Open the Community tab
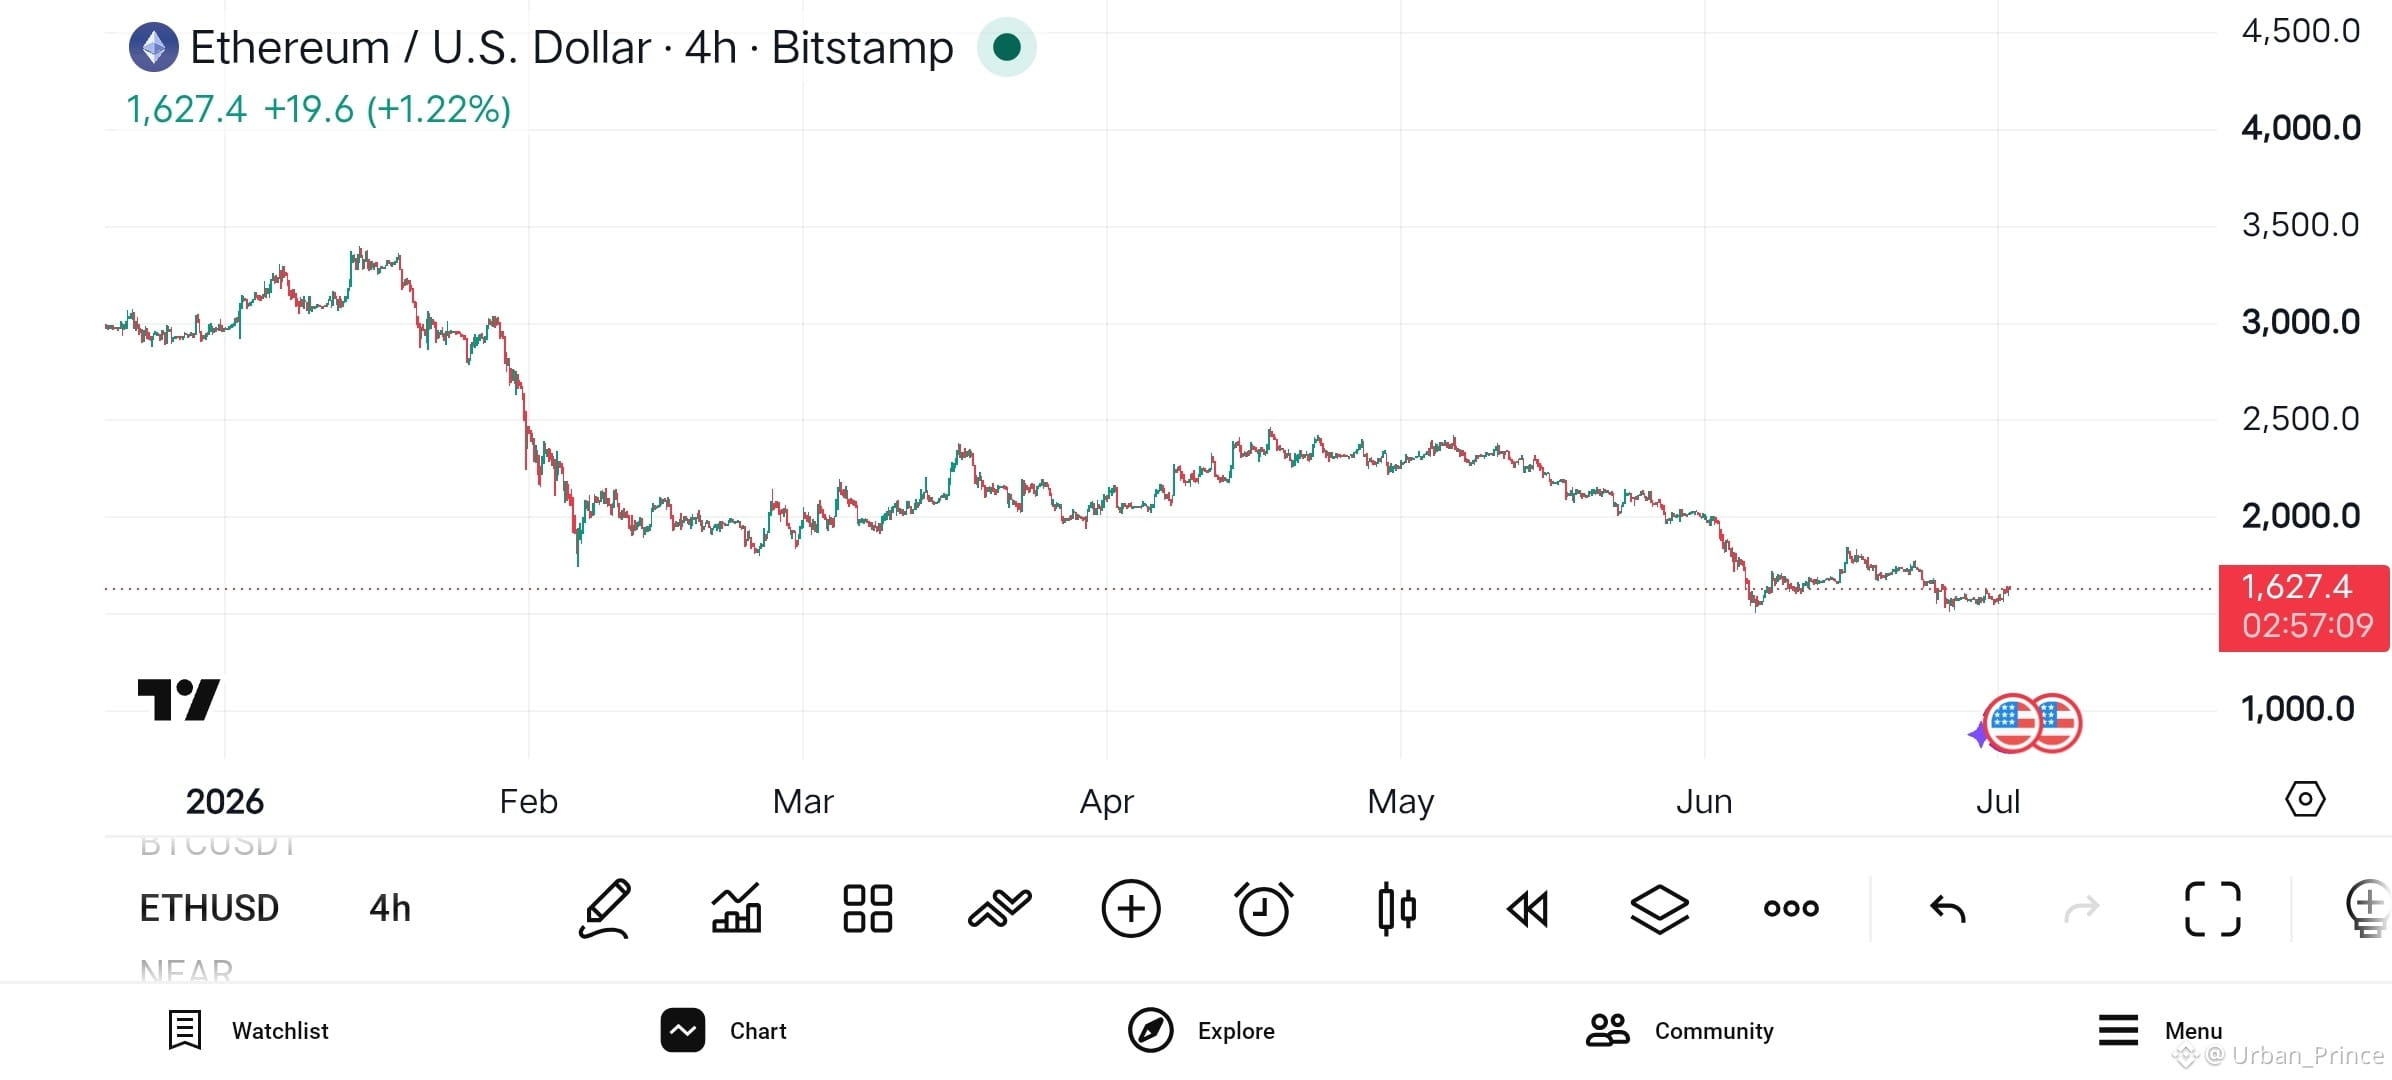 coord(1680,1030)
